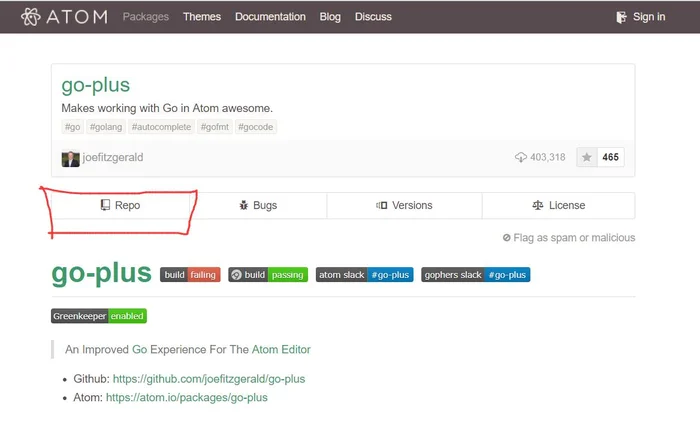Select the #golang tag
This screenshot has width=700, height=433.
click(x=106, y=127)
